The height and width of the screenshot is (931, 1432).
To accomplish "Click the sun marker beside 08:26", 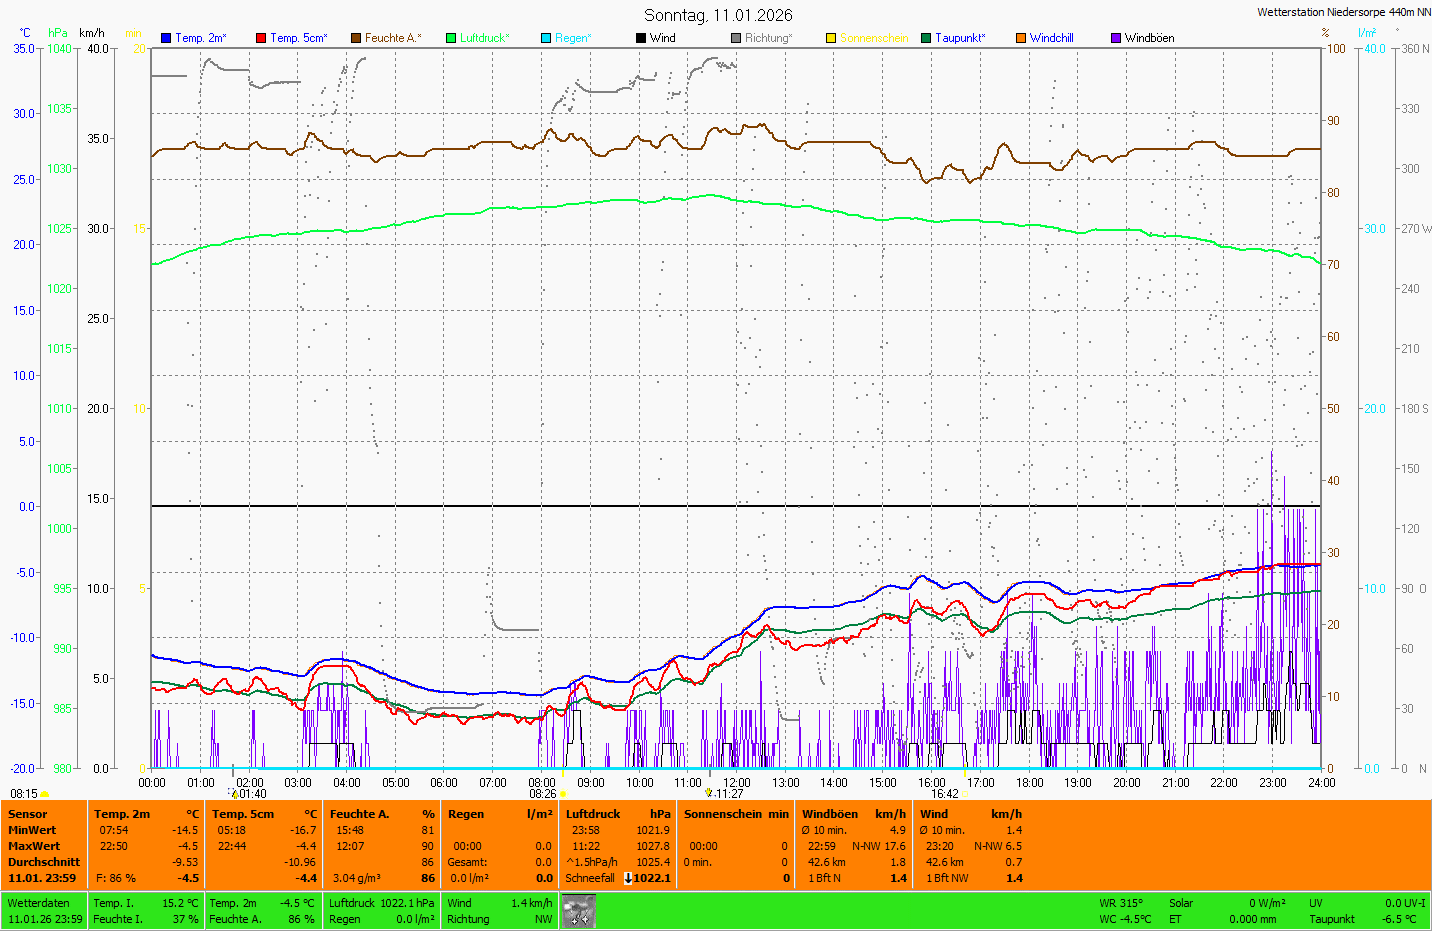I will (x=563, y=794).
